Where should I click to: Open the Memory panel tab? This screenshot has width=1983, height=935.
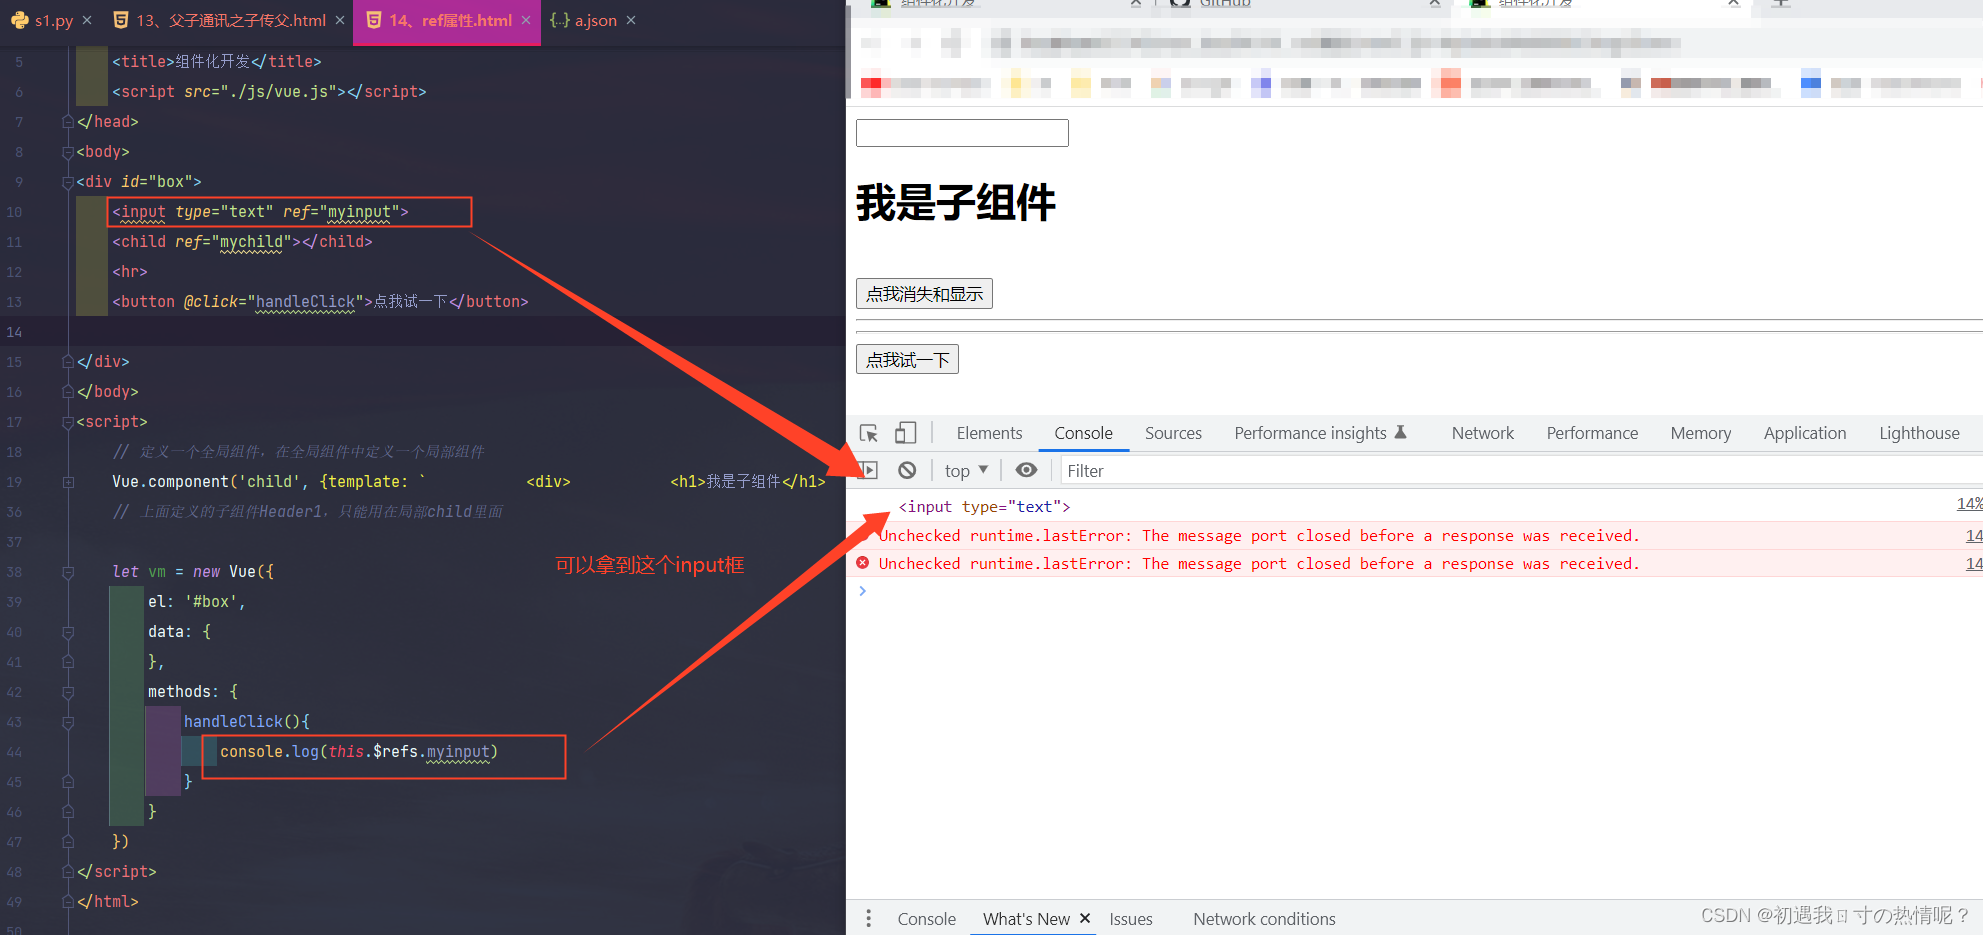pyautogui.click(x=1700, y=433)
